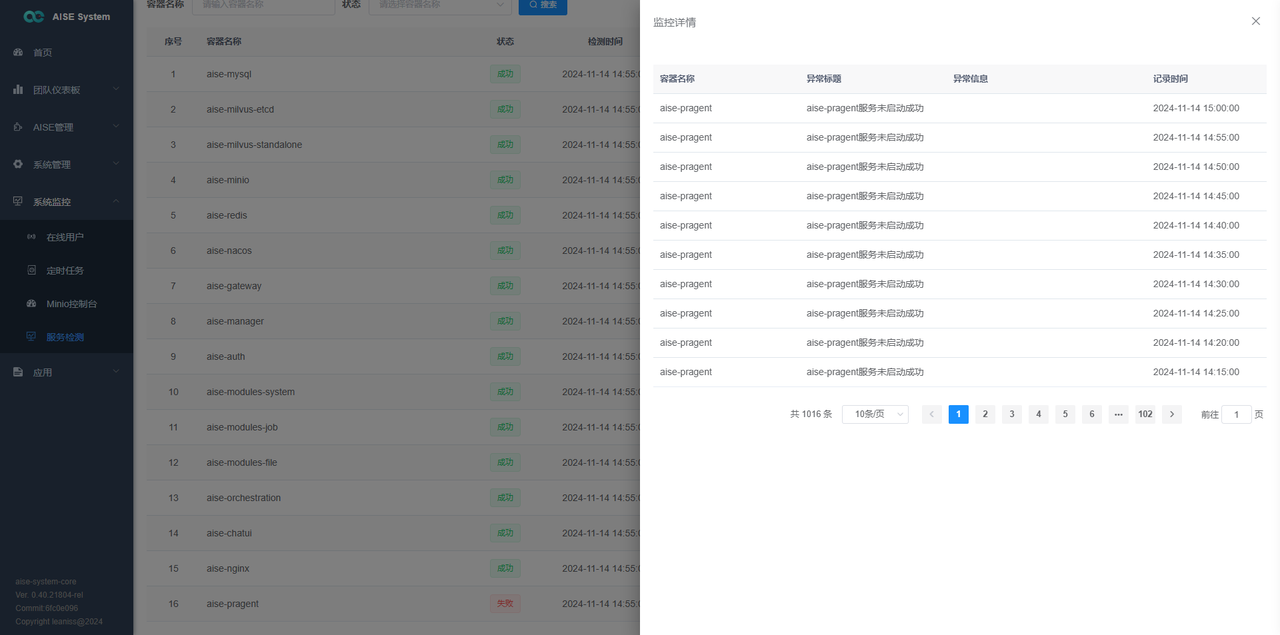1280x635 pixels.
Task: Go to last page 102
Action: [x=1145, y=414]
